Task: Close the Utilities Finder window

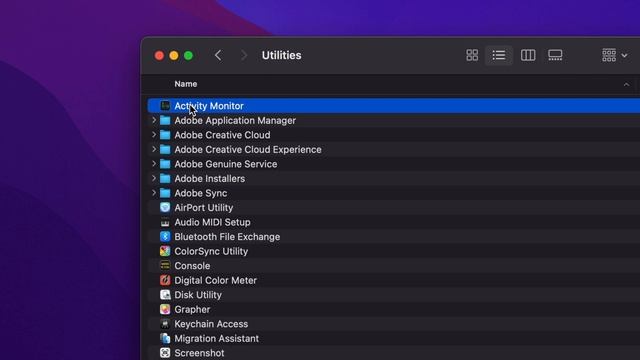Action: (159, 56)
